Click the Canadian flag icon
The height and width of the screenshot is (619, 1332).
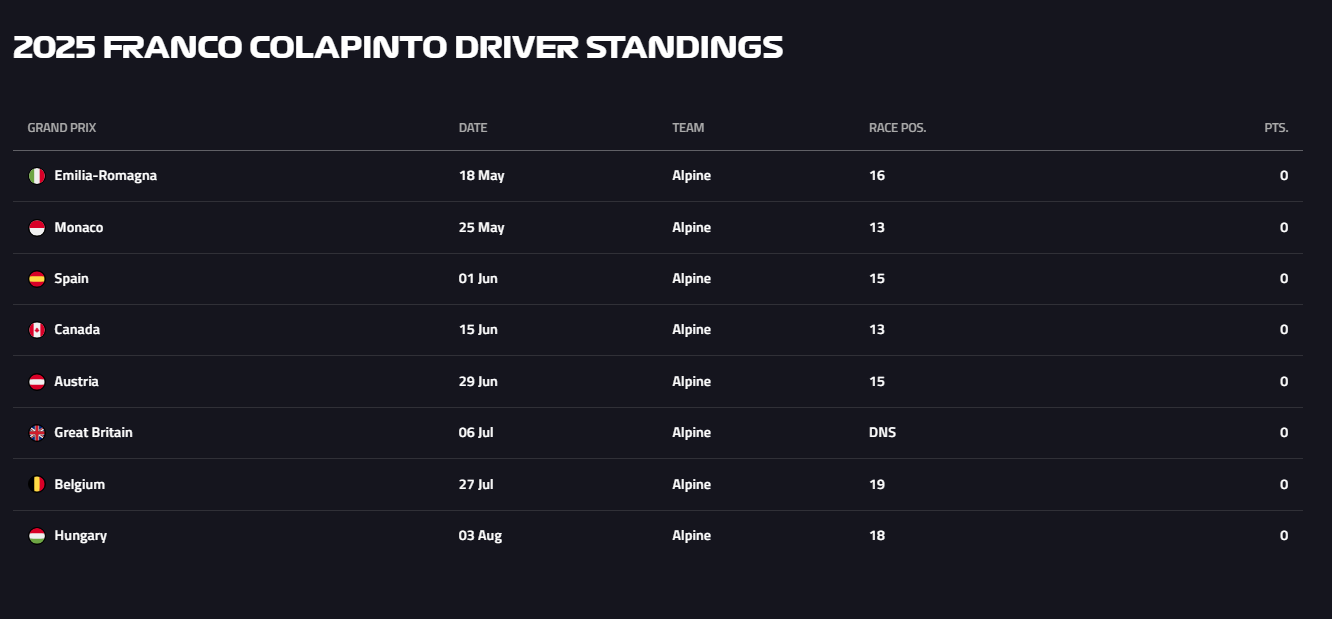click(37, 330)
